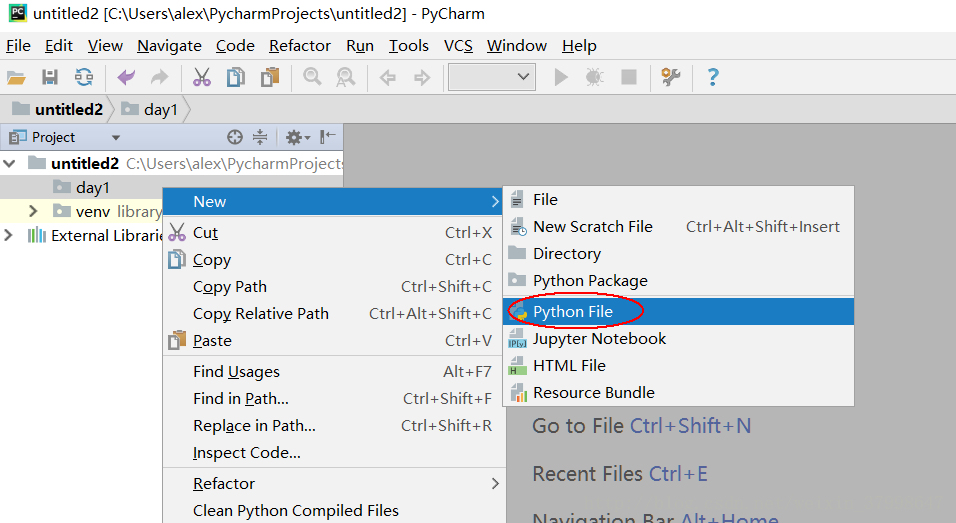Choose Copy Path from context menu
Viewport: 956px width, 523px height.
pyautogui.click(x=333, y=286)
